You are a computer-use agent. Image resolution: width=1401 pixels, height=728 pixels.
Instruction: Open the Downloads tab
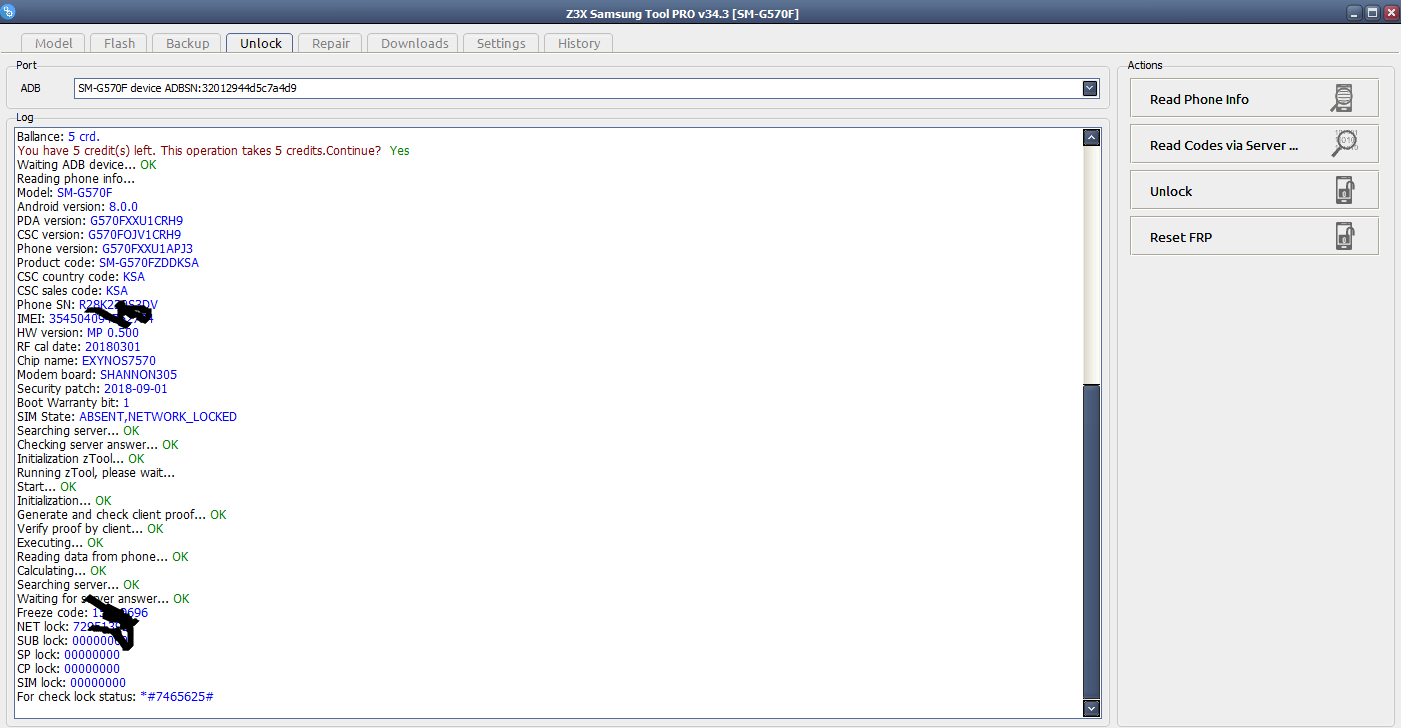(x=414, y=43)
